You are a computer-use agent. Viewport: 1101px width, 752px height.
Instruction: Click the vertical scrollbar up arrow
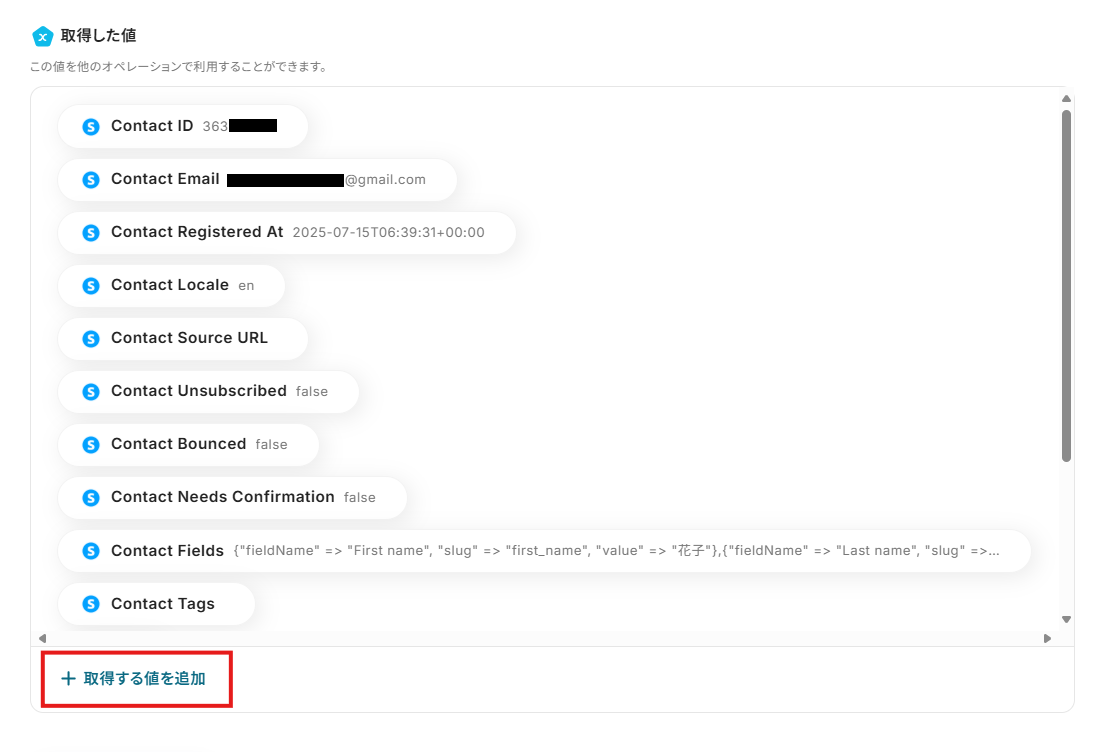click(x=1067, y=99)
